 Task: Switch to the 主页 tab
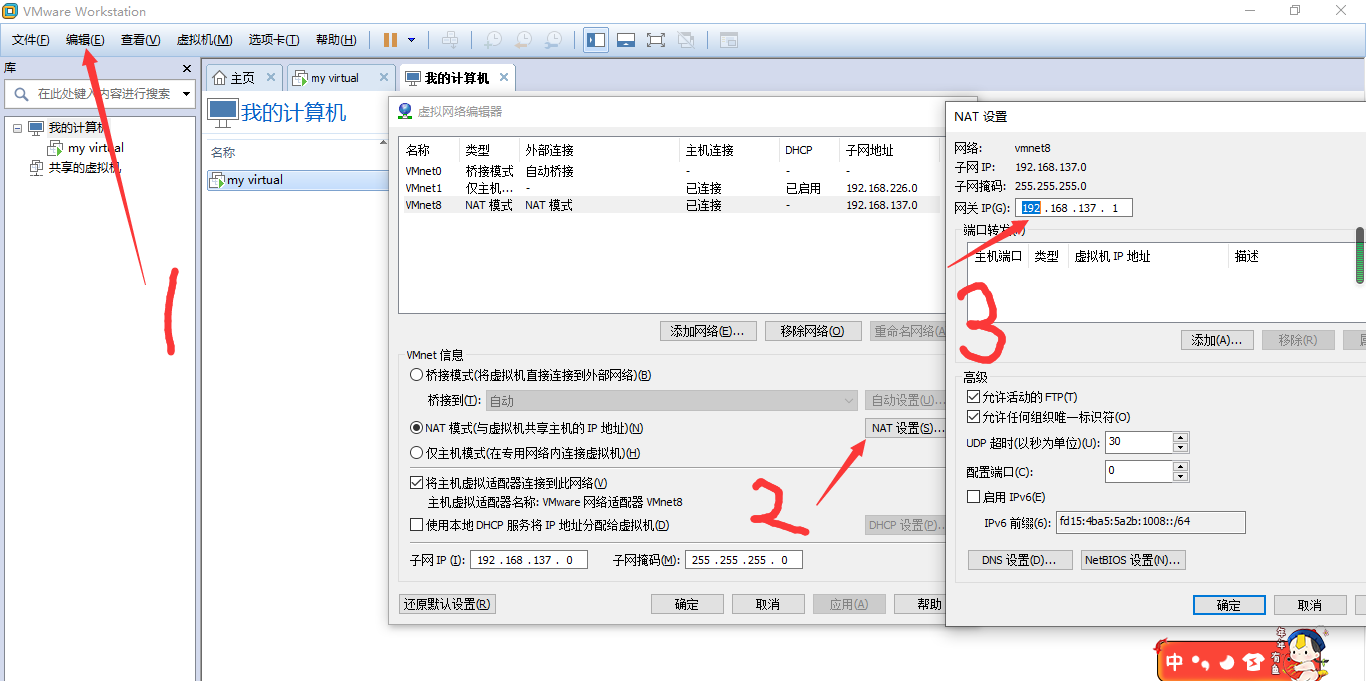pyautogui.click(x=243, y=78)
